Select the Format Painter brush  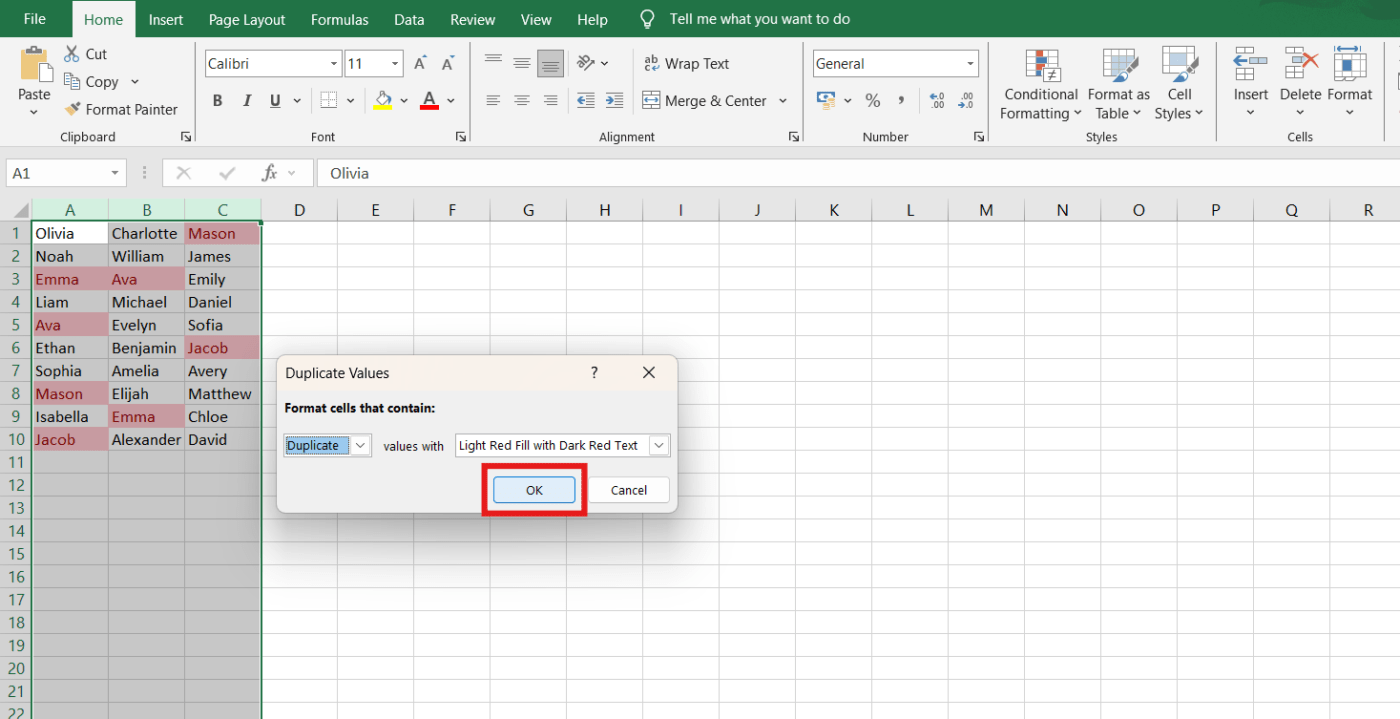coord(72,109)
